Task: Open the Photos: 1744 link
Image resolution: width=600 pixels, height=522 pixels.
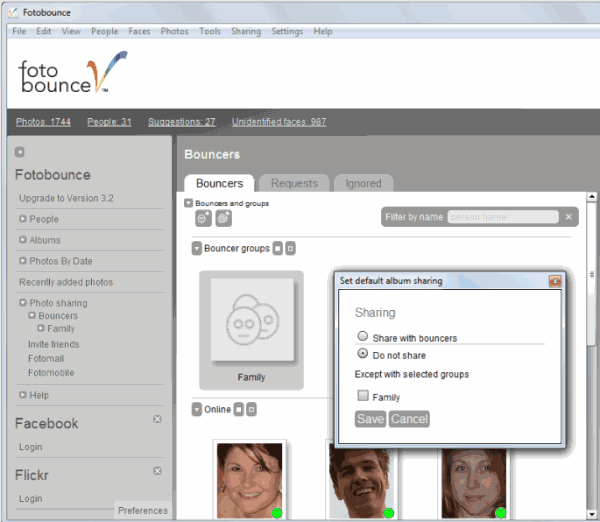Action: (x=43, y=122)
